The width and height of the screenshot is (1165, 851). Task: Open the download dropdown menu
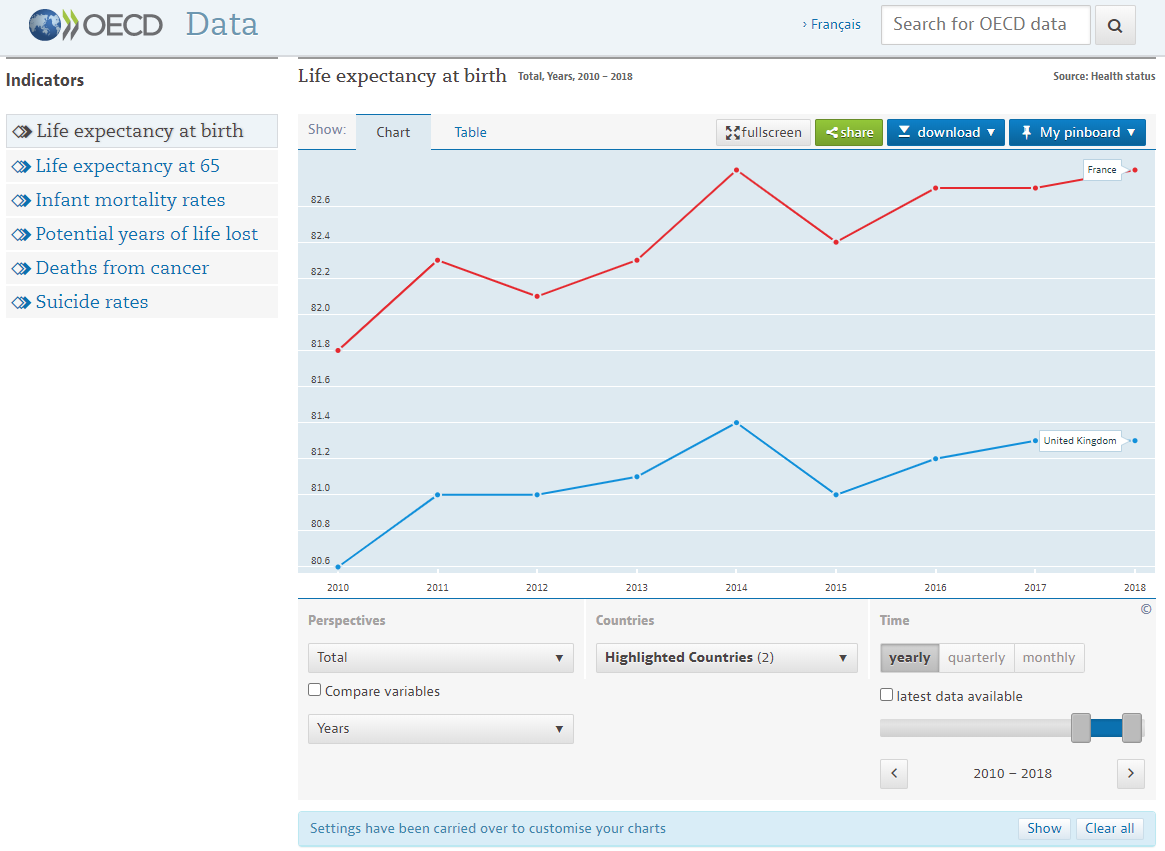click(946, 132)
